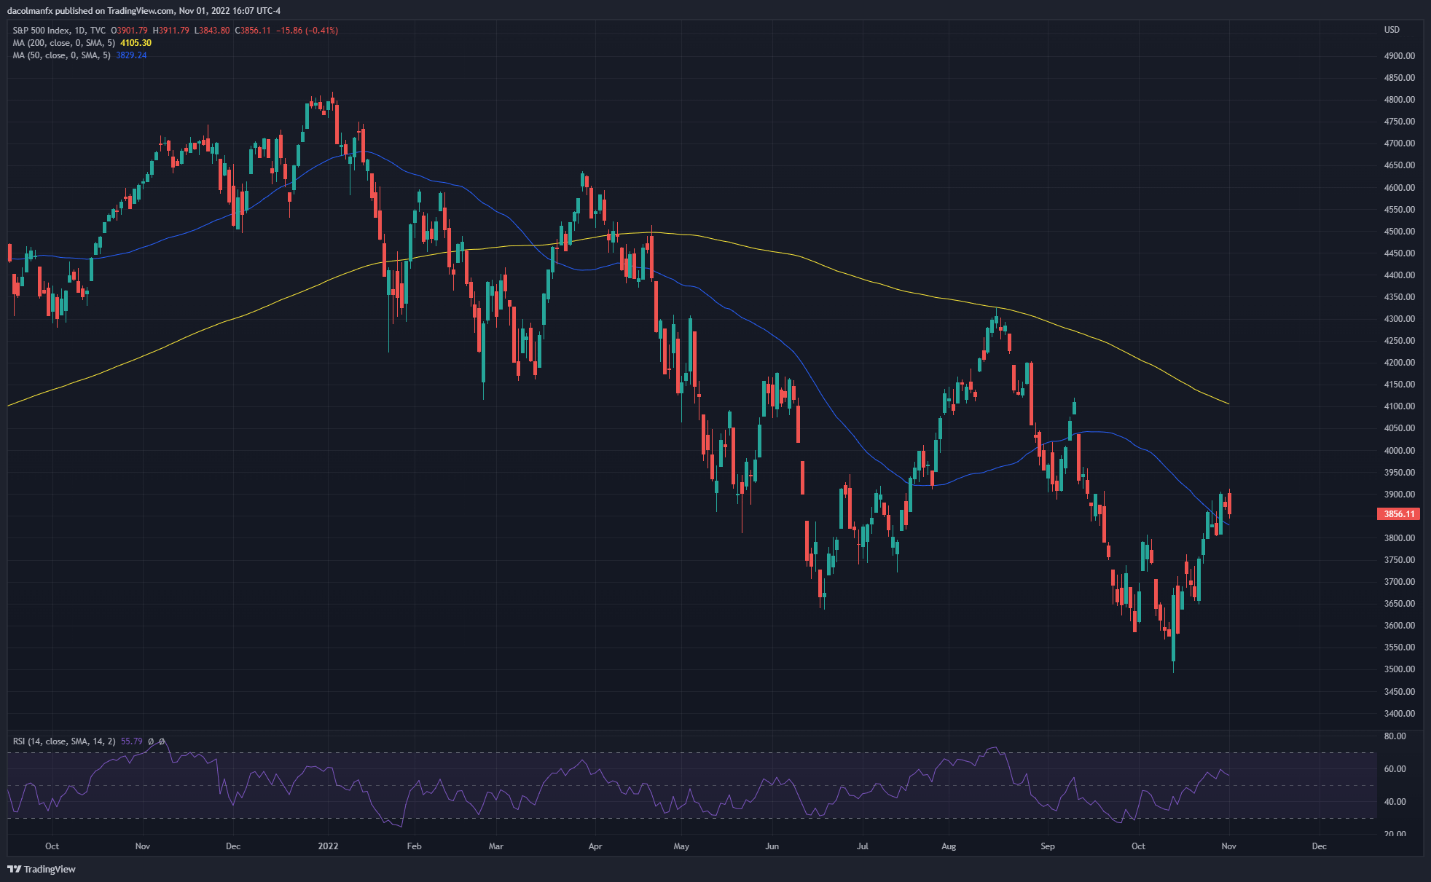
Task: Click the yellow 200 MA value 4105.30
Action: (136, 43)
